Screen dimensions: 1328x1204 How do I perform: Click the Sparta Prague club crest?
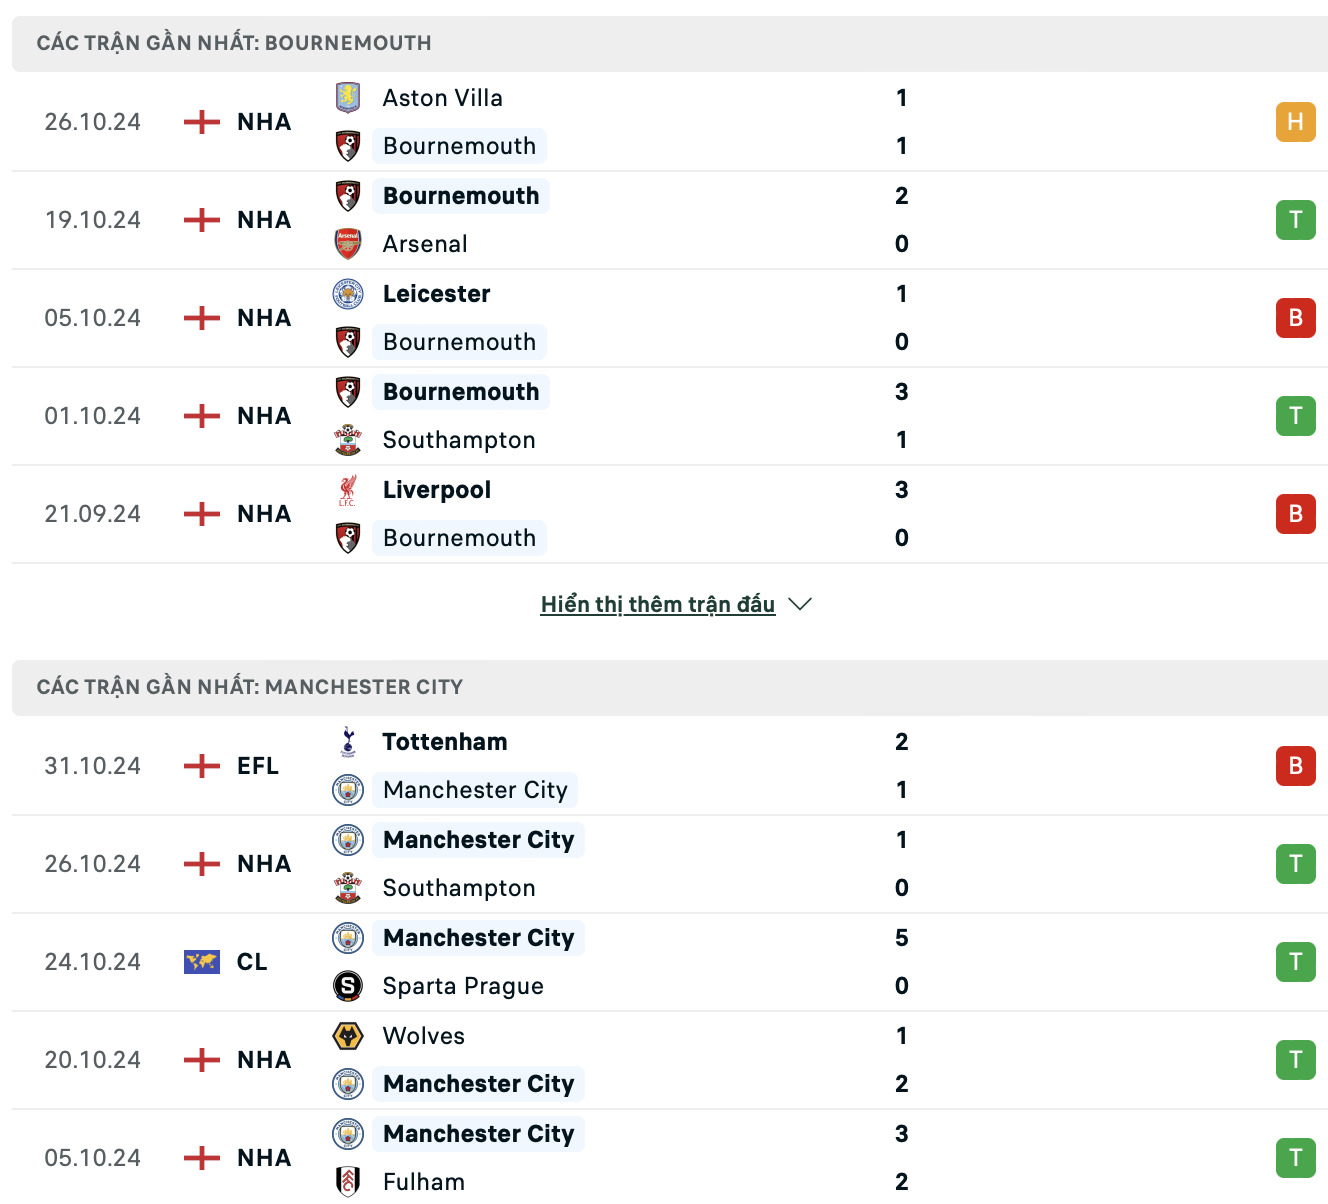[x=348, y=986]
